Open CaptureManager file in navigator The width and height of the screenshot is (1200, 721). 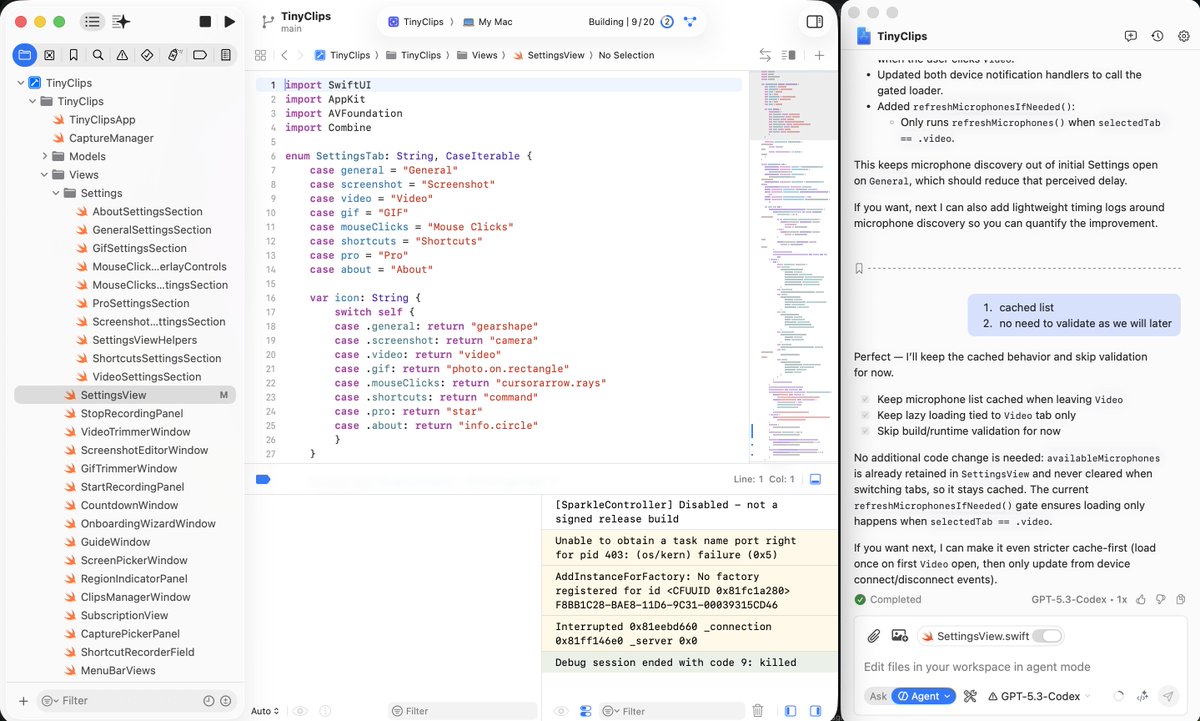tap(111, 138)
